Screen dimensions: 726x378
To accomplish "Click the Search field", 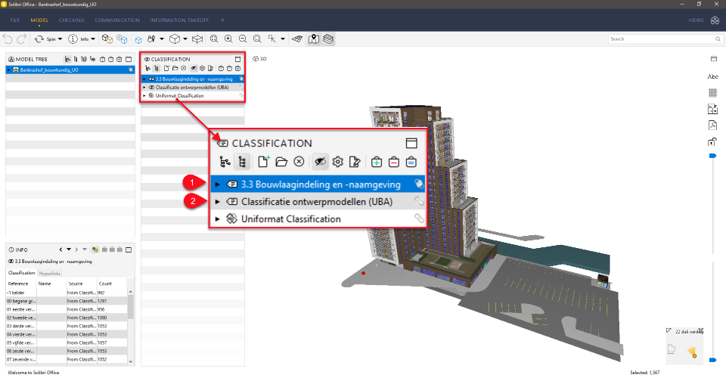I will [665, 39].
